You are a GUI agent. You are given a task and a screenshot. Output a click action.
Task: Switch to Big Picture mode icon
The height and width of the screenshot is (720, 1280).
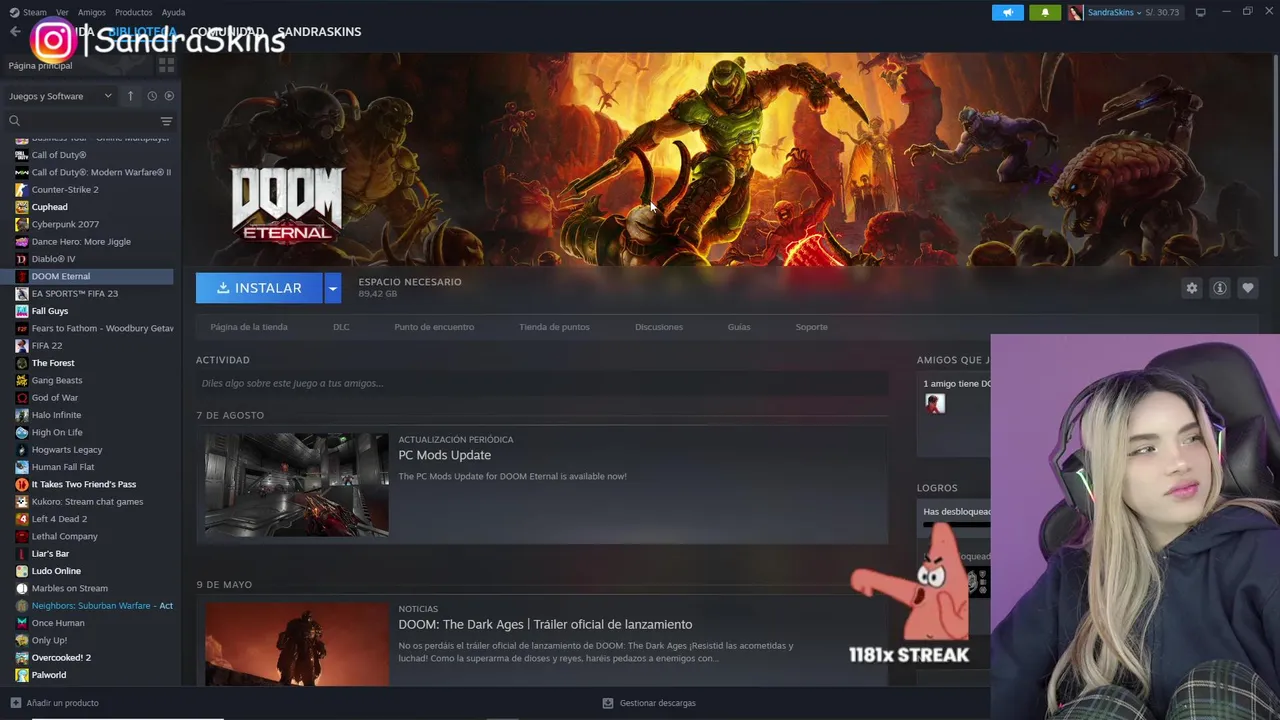coord(1201,12)
